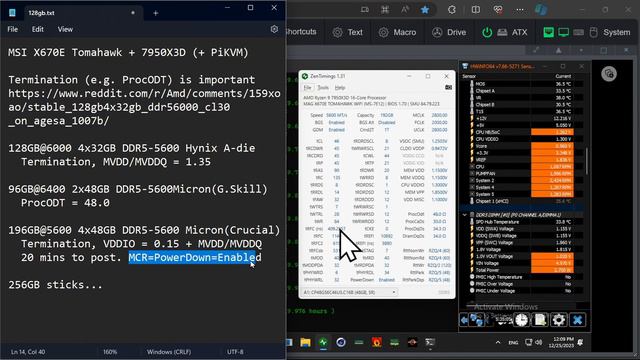The height and width of the screenshot is (360, 640).
Task: Close HWiNFO sensors with blue X icon
Action: click(577, 320)
